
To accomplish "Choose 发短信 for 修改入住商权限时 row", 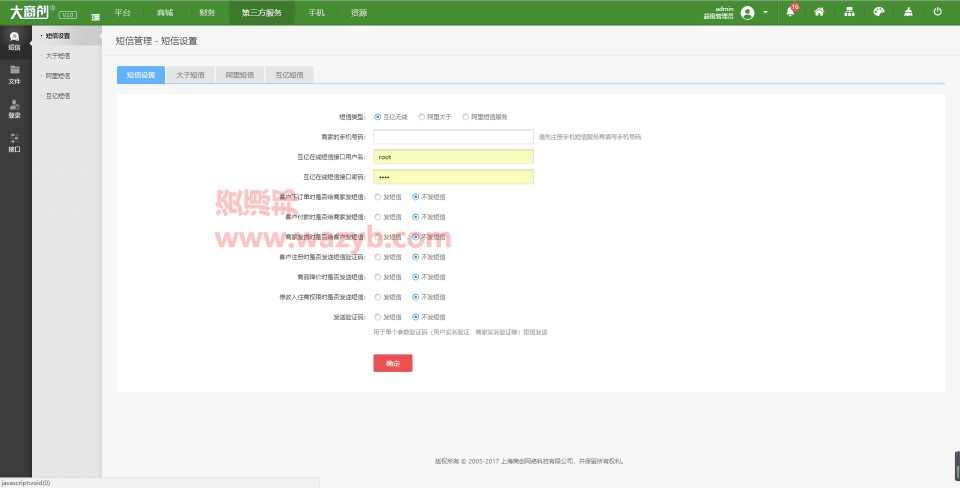I will (378, 297).
